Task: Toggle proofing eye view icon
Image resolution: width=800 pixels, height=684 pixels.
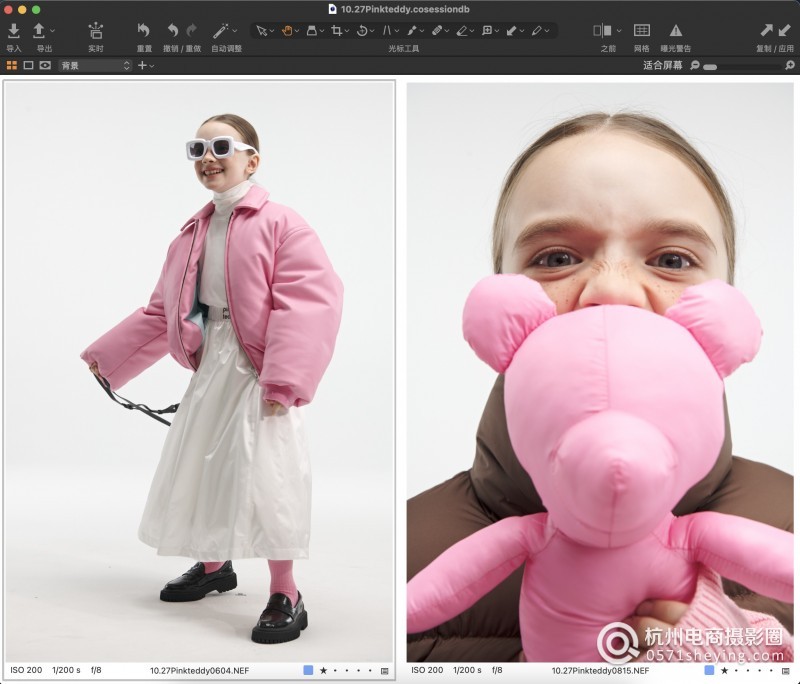Action: click(45, 65)
